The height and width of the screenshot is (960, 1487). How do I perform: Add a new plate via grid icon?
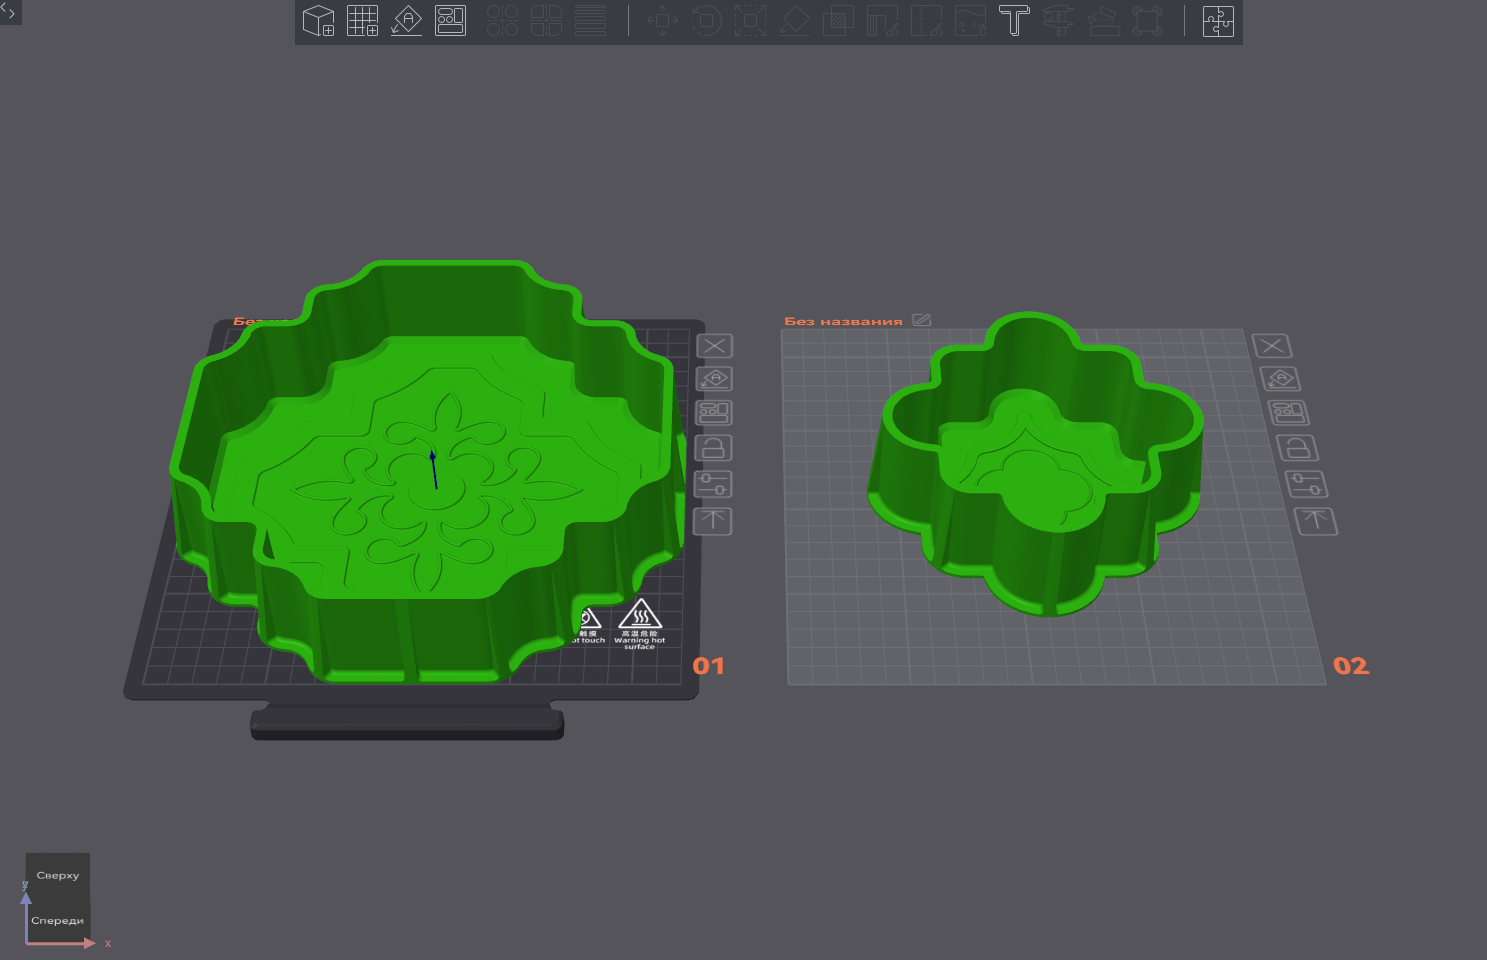coord(362,21)
